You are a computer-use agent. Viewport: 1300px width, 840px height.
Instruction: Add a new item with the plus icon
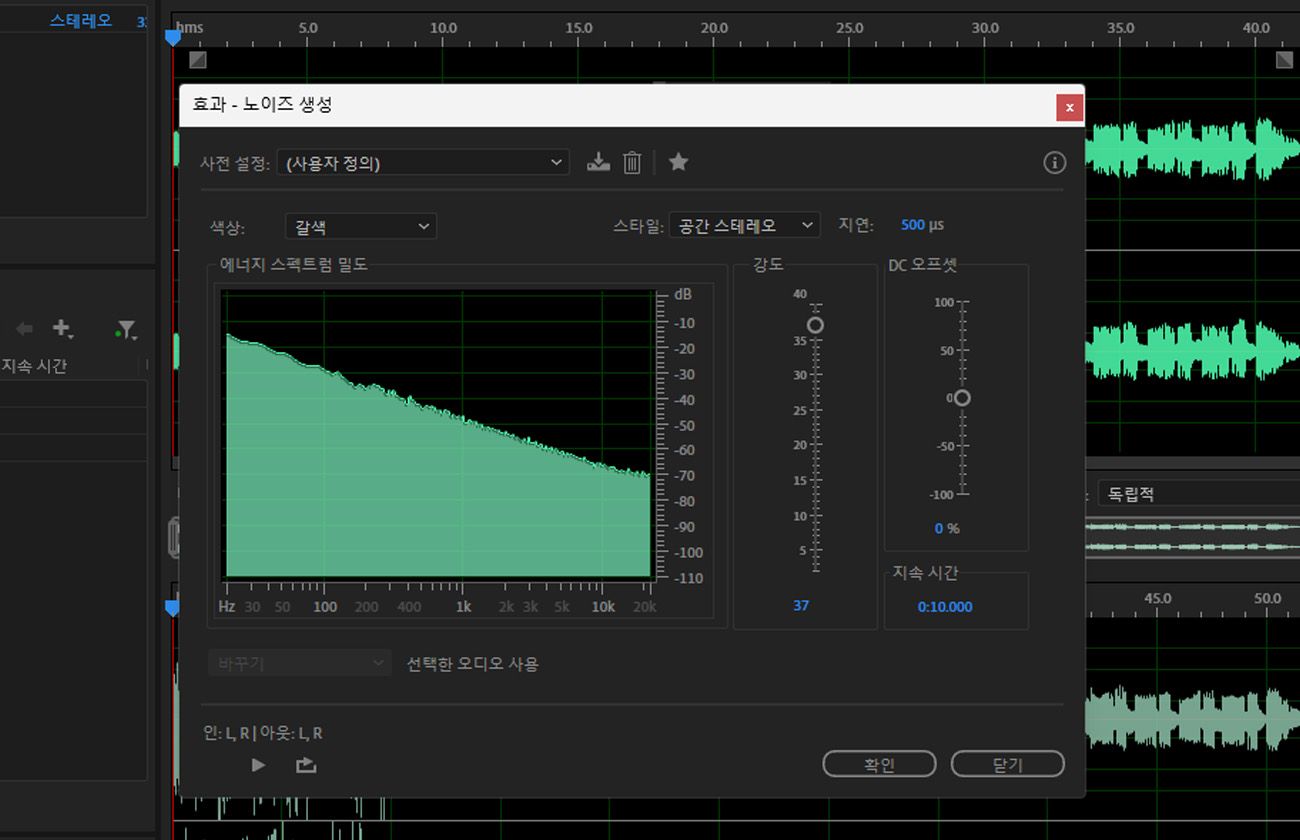[x=62, y=328]
